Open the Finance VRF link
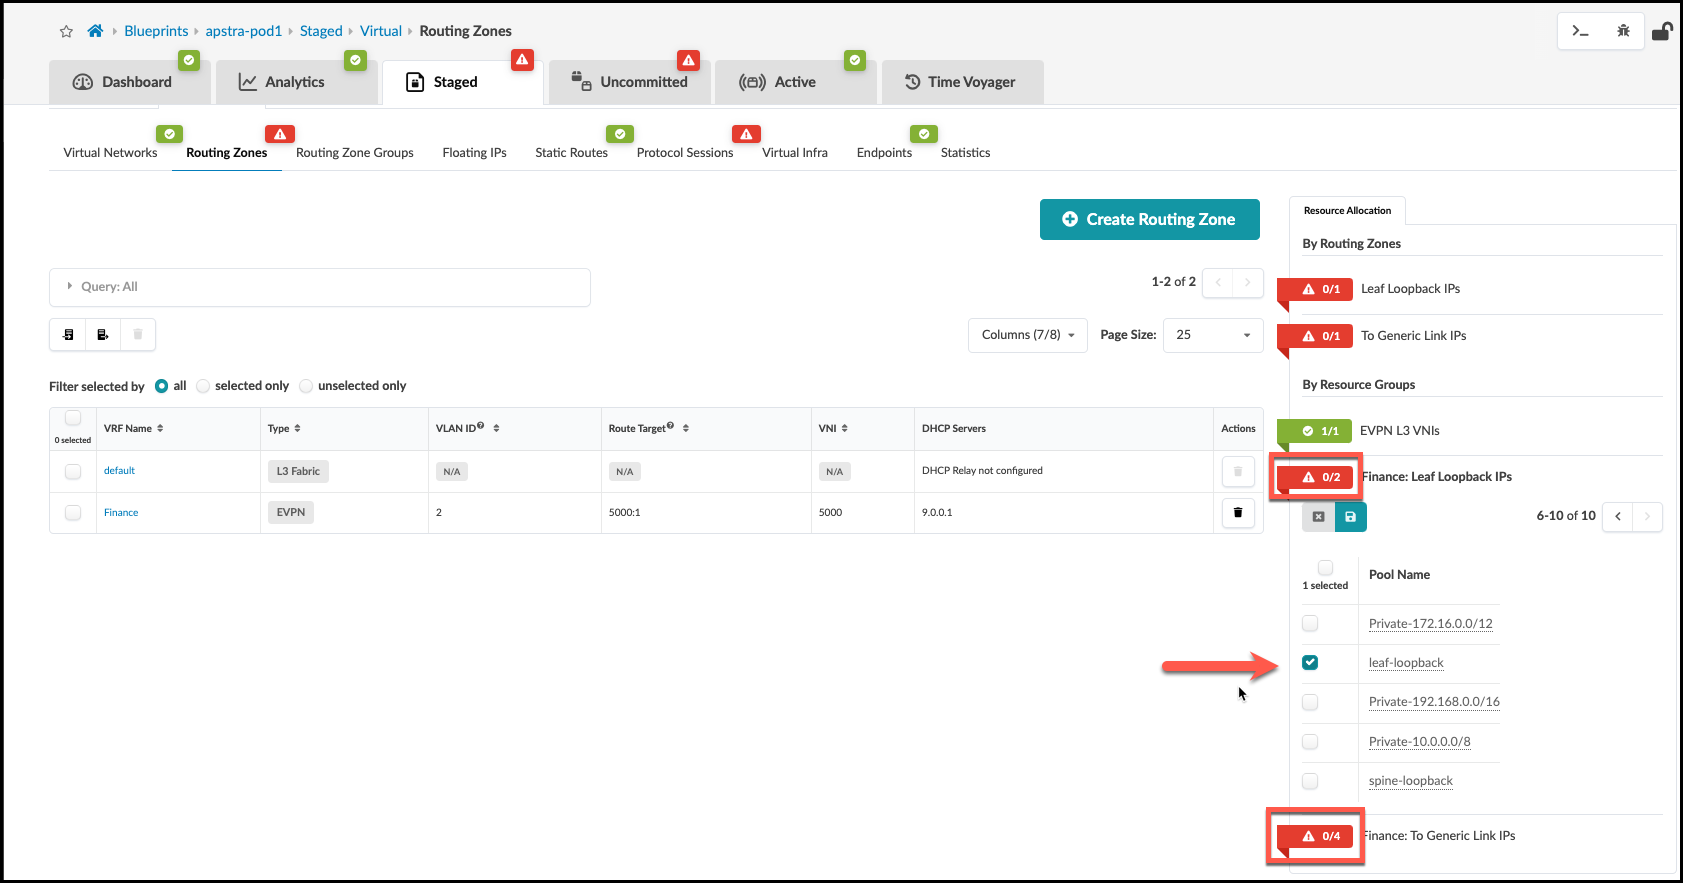Screen dimensions: 1683x883 pos(121,513)
